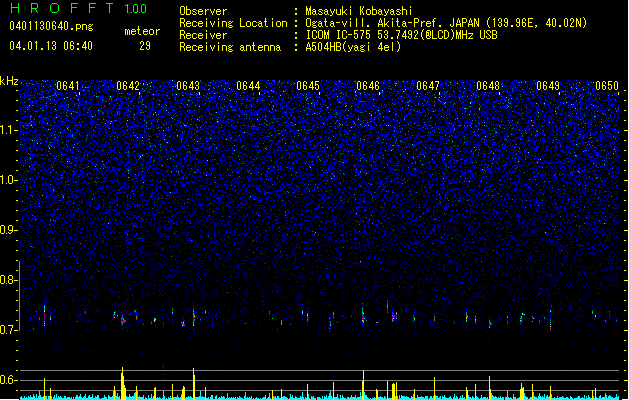Click the 0646 time marker
This screenshot has width=629, height=400.
click(368, 86)
